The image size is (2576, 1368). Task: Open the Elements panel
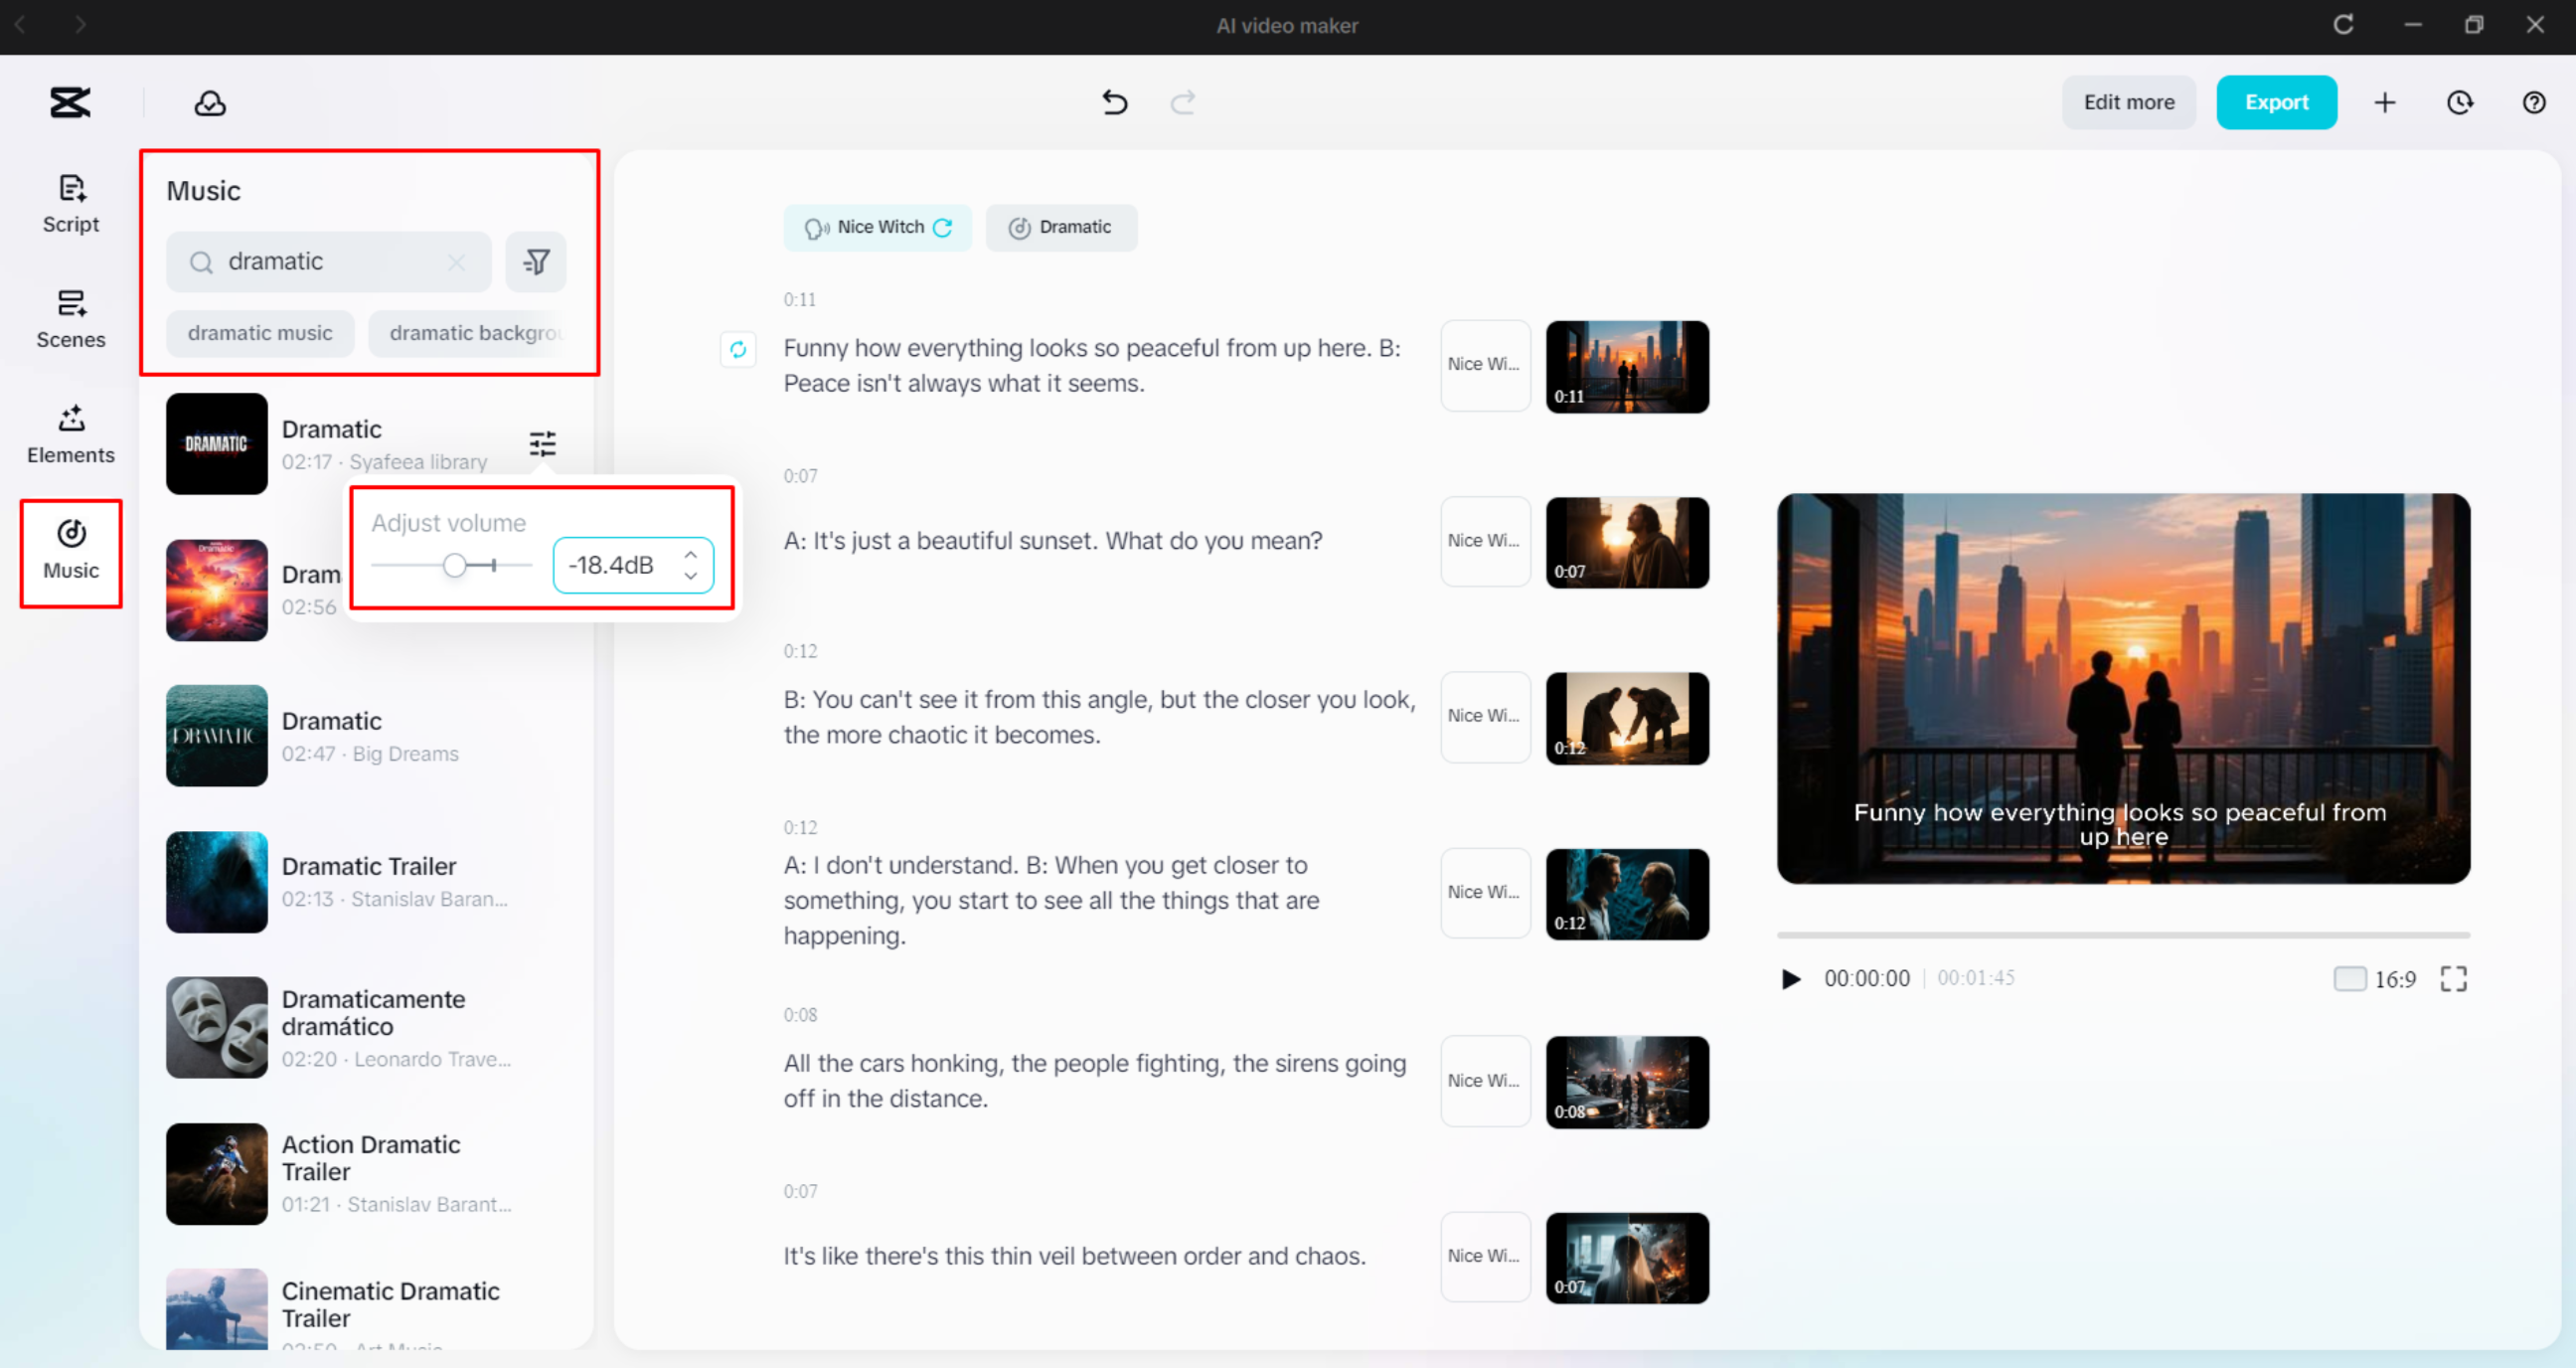coord(70,434)
